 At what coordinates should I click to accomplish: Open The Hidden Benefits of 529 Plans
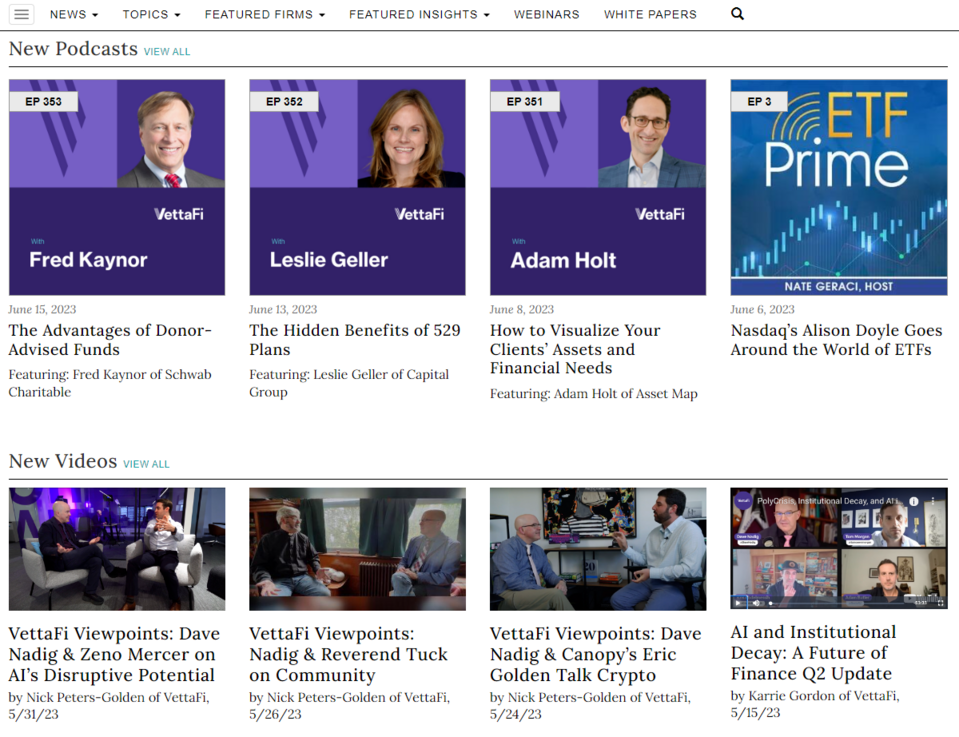point(355,339)
